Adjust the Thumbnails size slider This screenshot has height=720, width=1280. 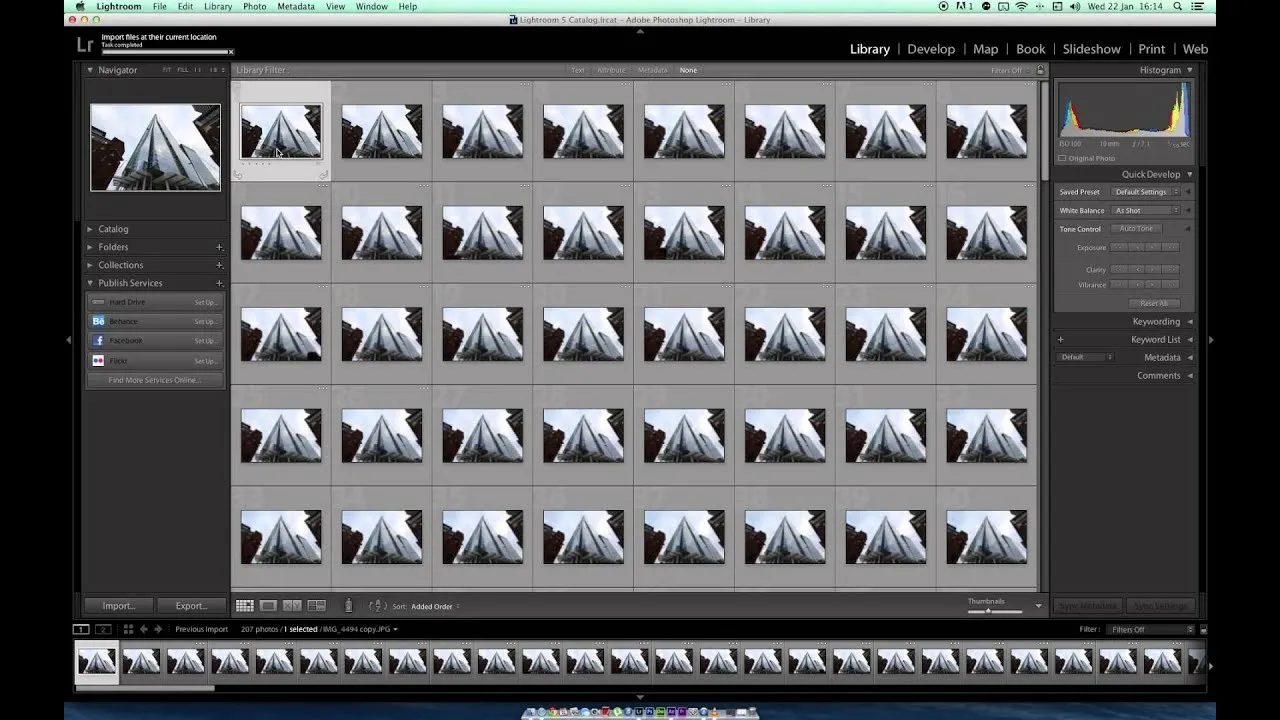coord(988,610)
